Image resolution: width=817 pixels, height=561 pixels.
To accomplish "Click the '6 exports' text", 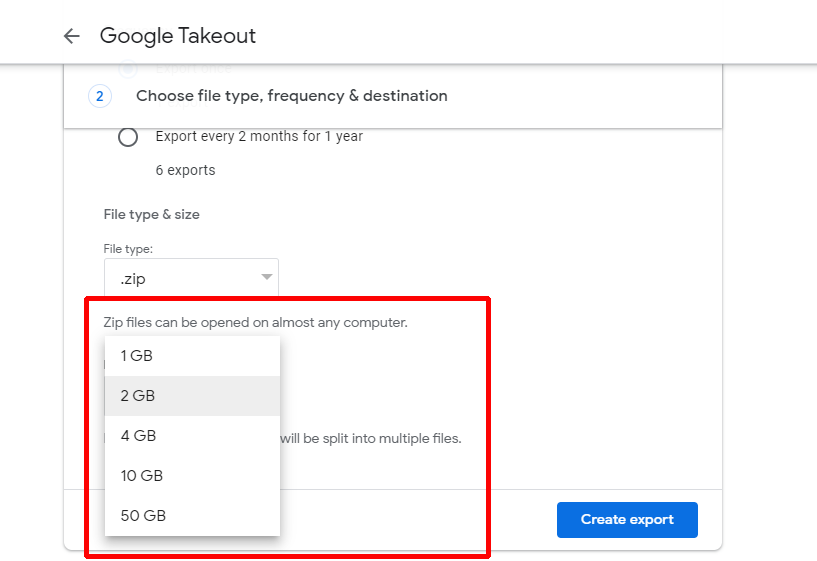I will click(x=185, y=170).
